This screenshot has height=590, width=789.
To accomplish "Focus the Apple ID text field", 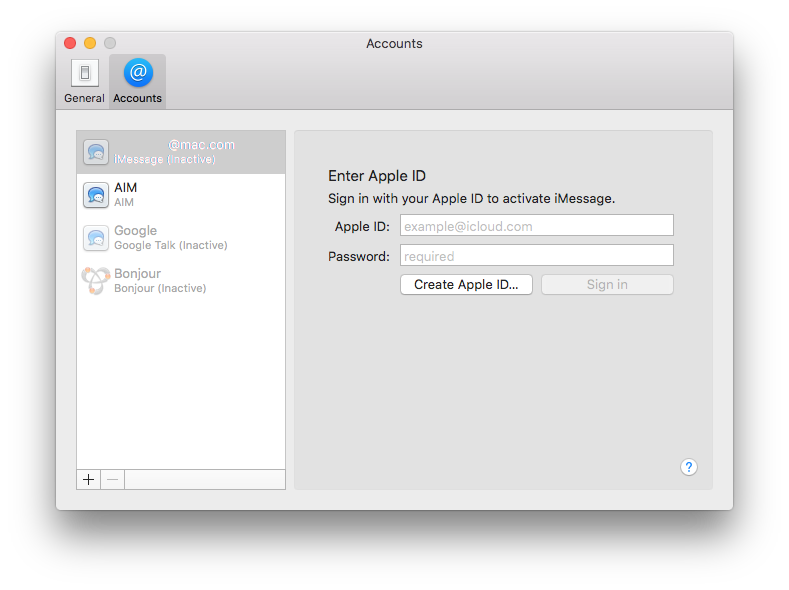I will click(x=536, y=226).
